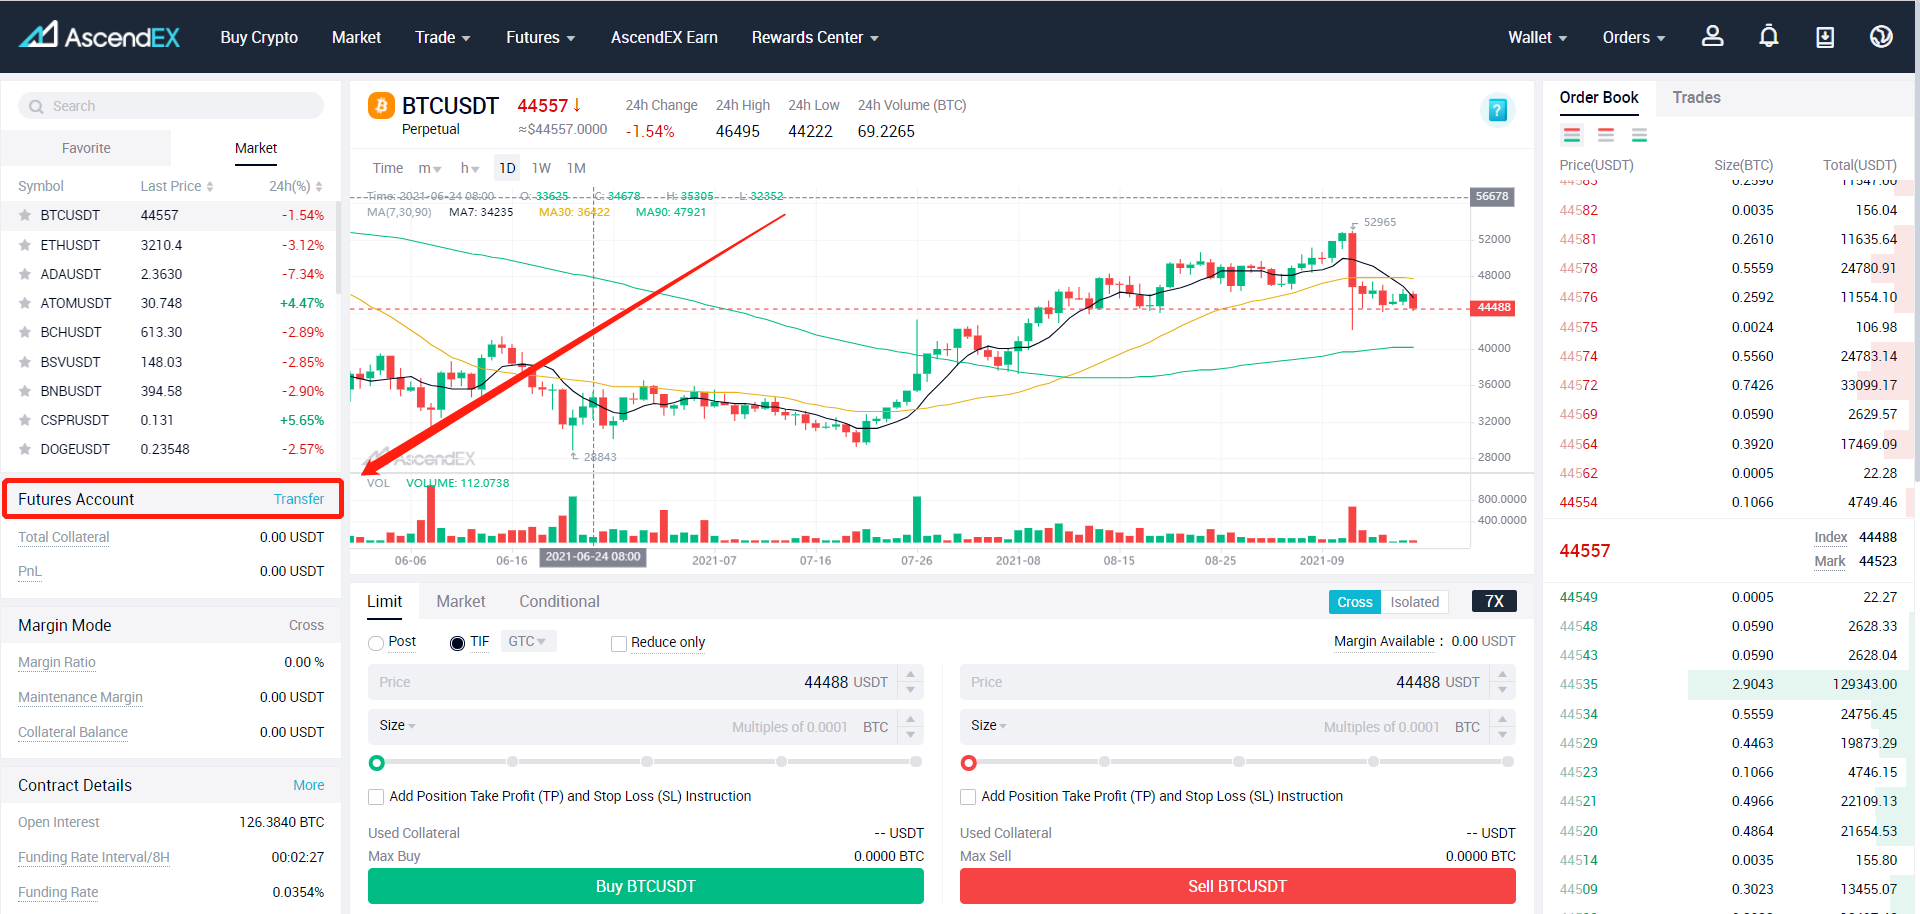The width and height of the screenshot is (1920, 914).
Task: Open the user account profile icon
Action: point(1712,37)
